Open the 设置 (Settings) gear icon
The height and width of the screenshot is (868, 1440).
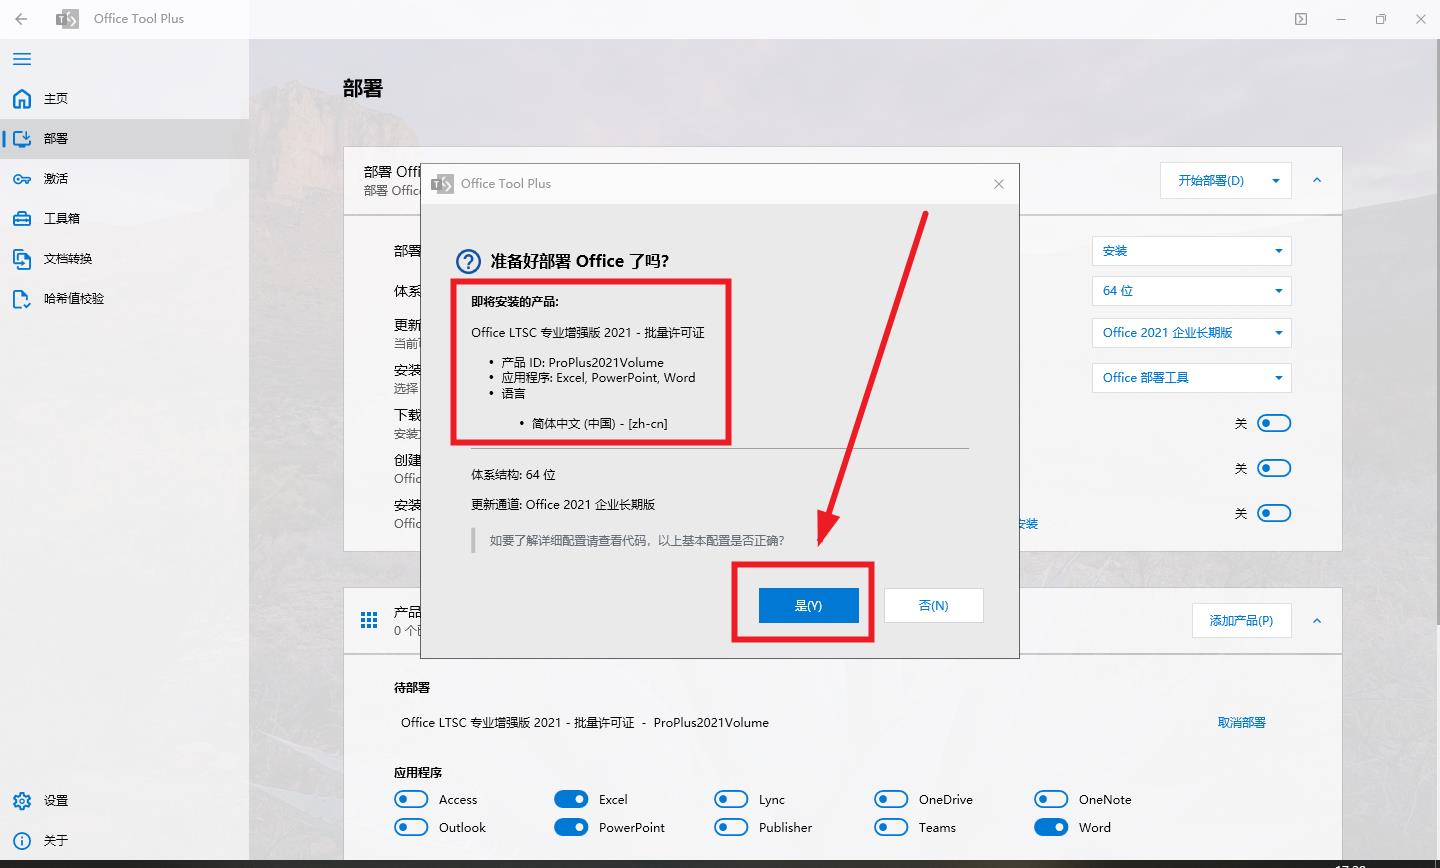click(20, 800)
